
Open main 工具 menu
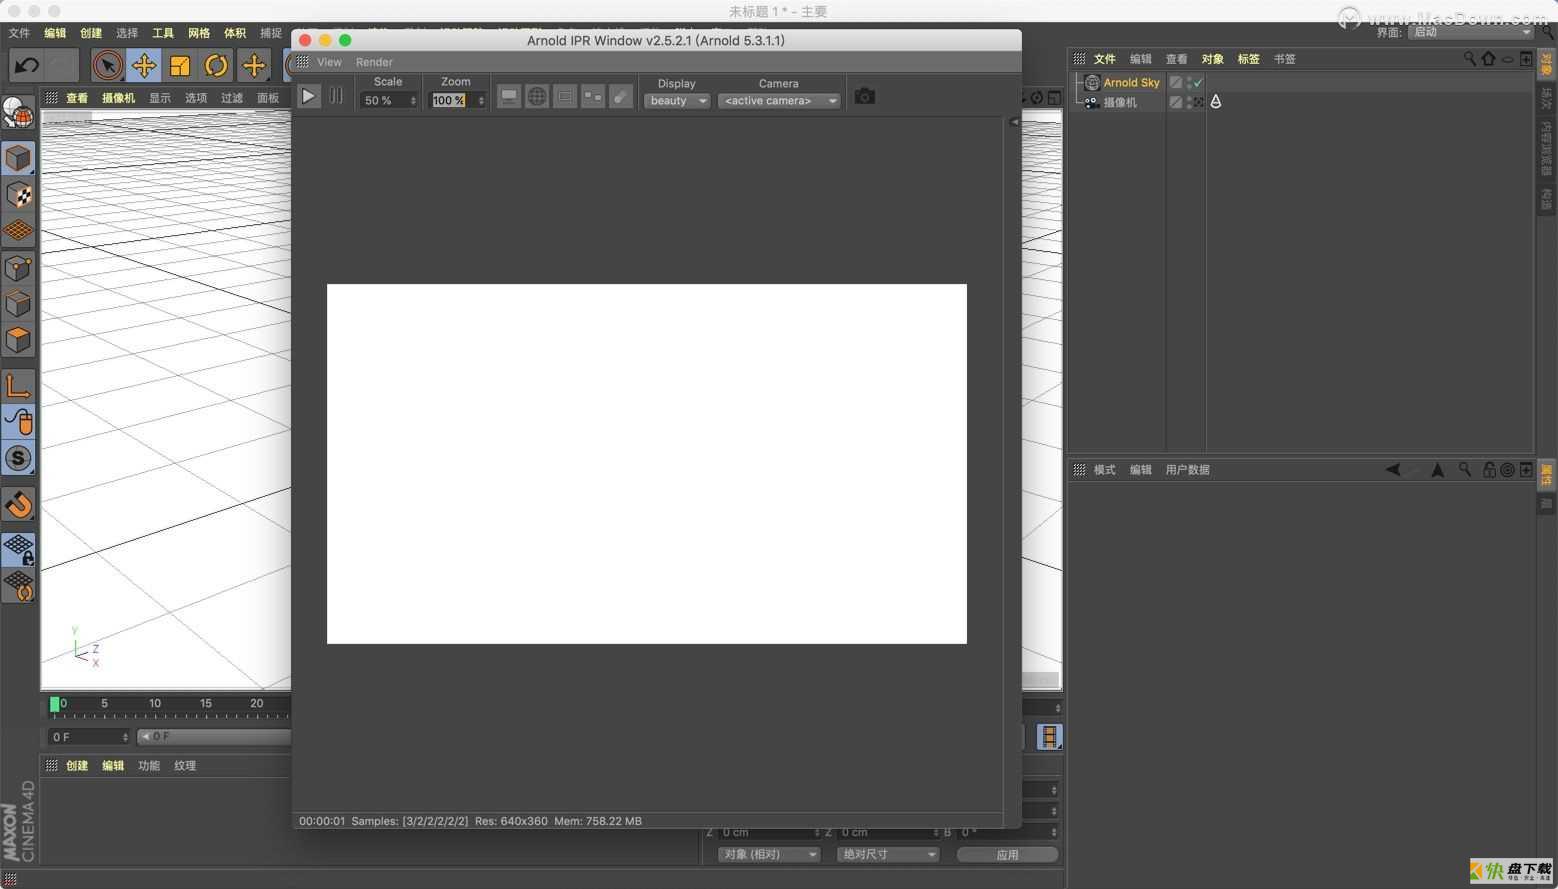point(163,33)
